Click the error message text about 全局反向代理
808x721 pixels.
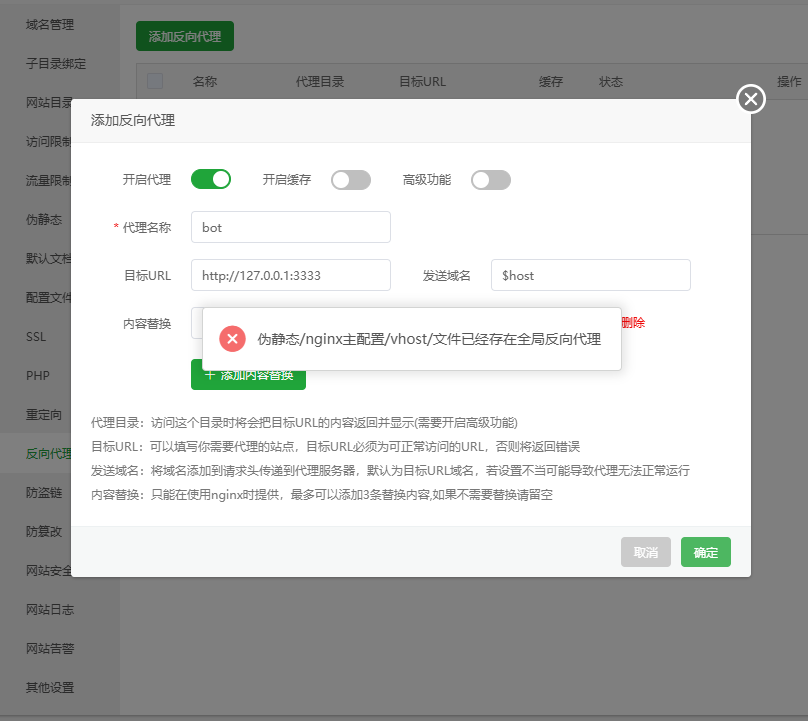pyautogui.click(x=429, y=339)
